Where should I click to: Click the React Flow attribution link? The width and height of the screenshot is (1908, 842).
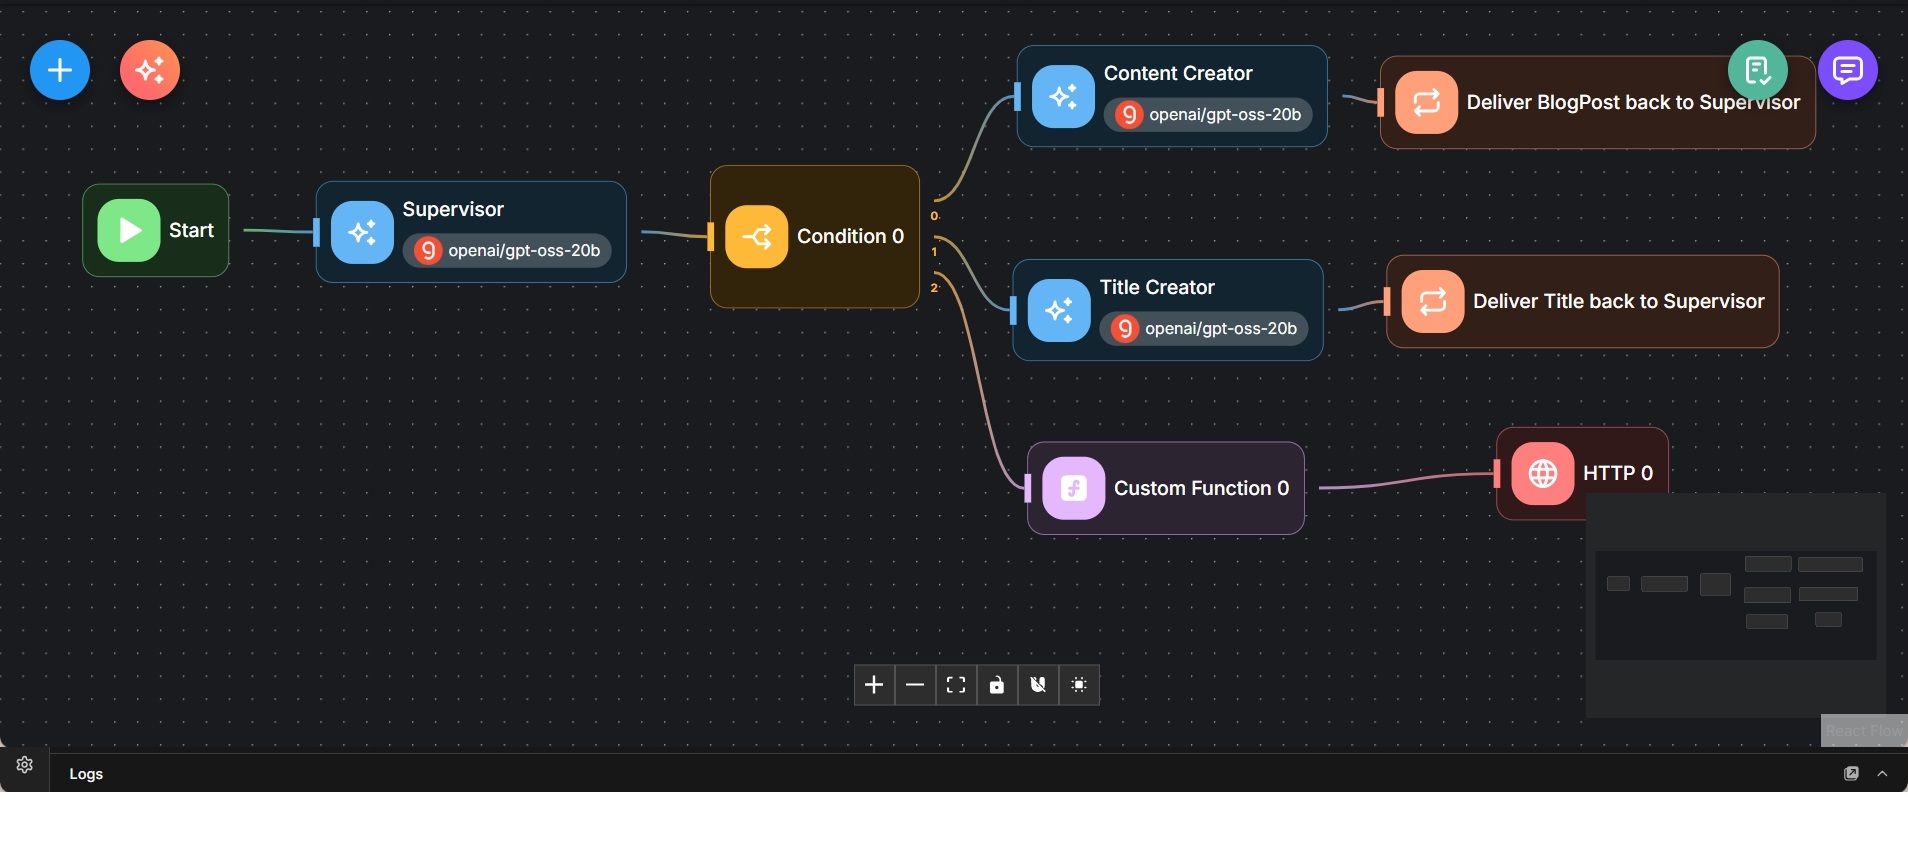(x=1863, y=731)
